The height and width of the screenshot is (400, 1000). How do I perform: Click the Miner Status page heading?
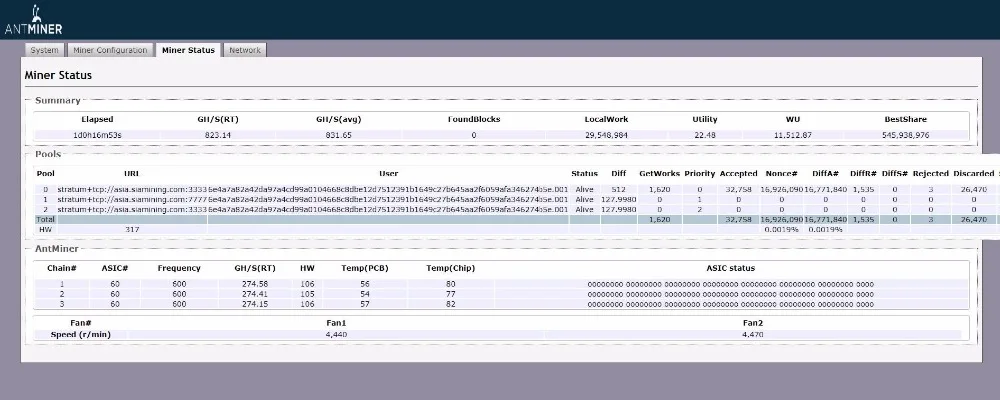tap(58, 75)
